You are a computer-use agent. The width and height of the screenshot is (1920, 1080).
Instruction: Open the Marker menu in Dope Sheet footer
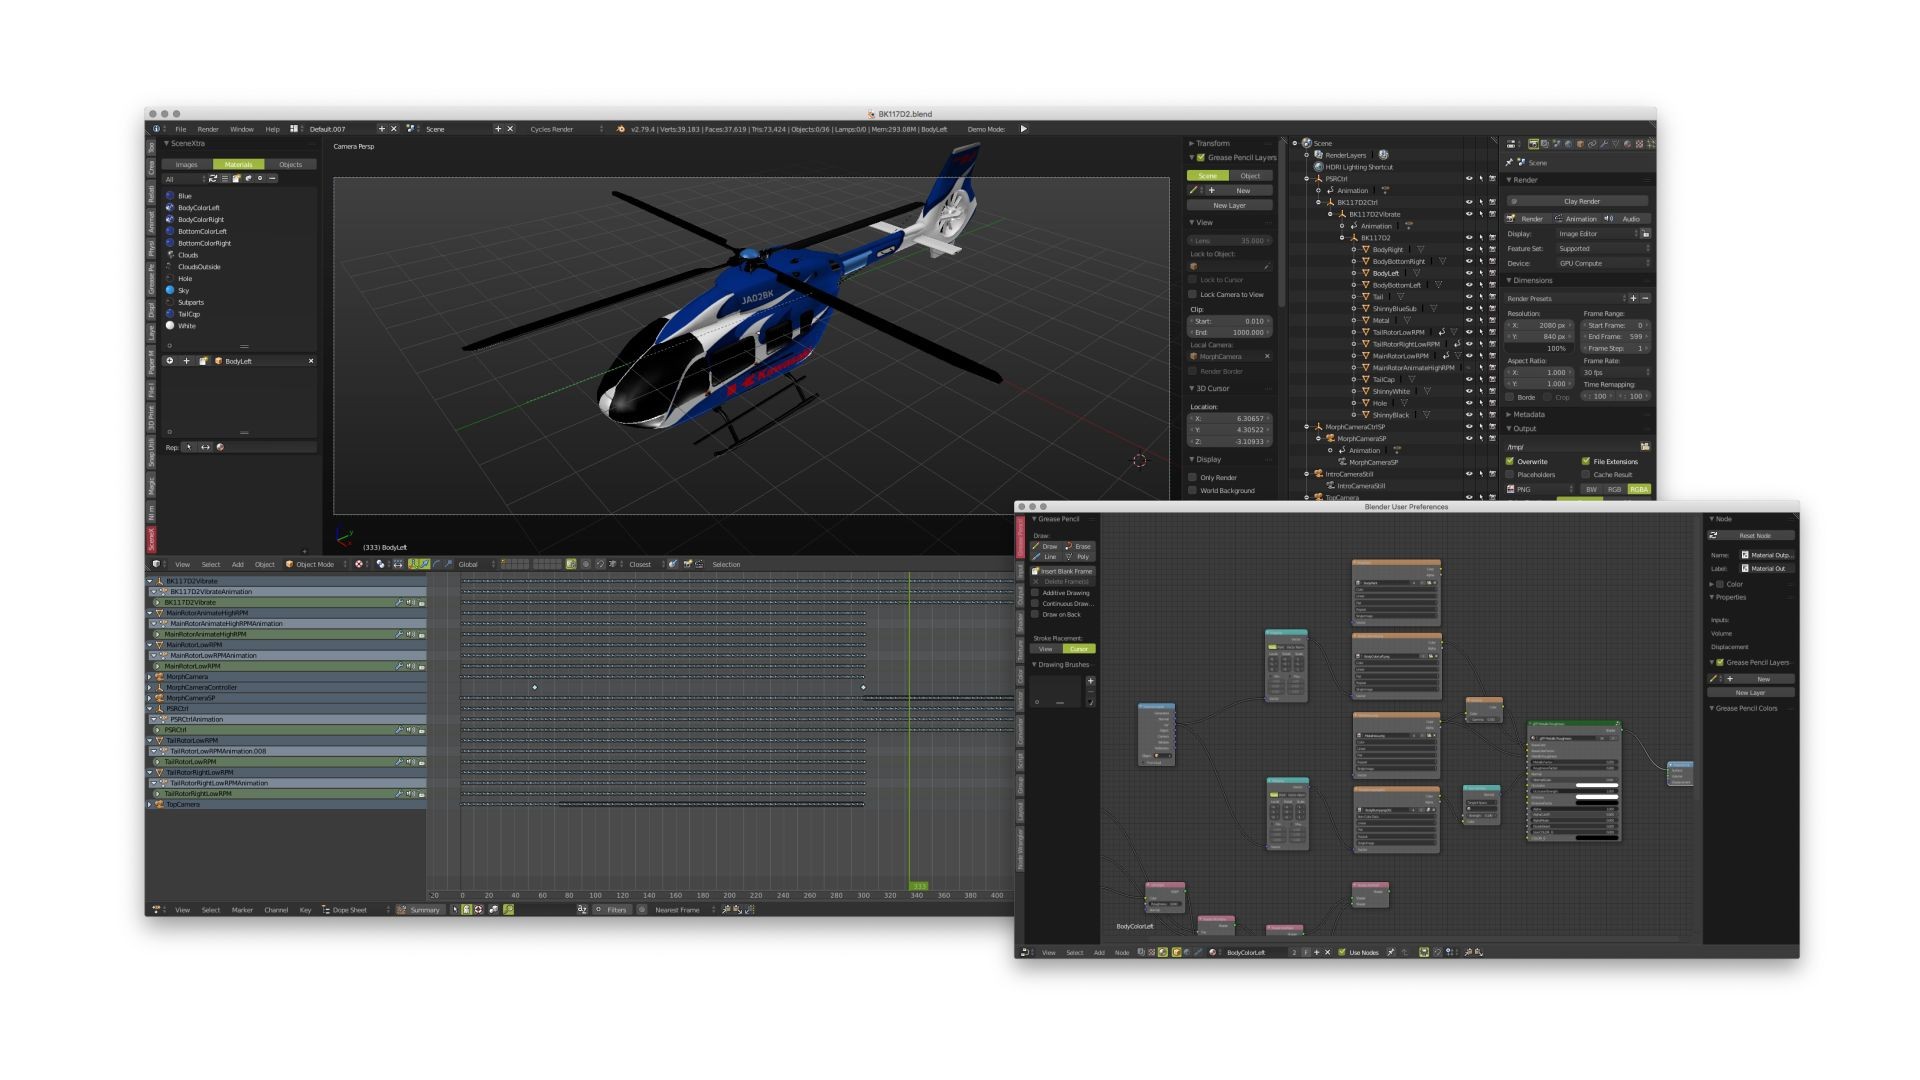(x=242, y=910)
